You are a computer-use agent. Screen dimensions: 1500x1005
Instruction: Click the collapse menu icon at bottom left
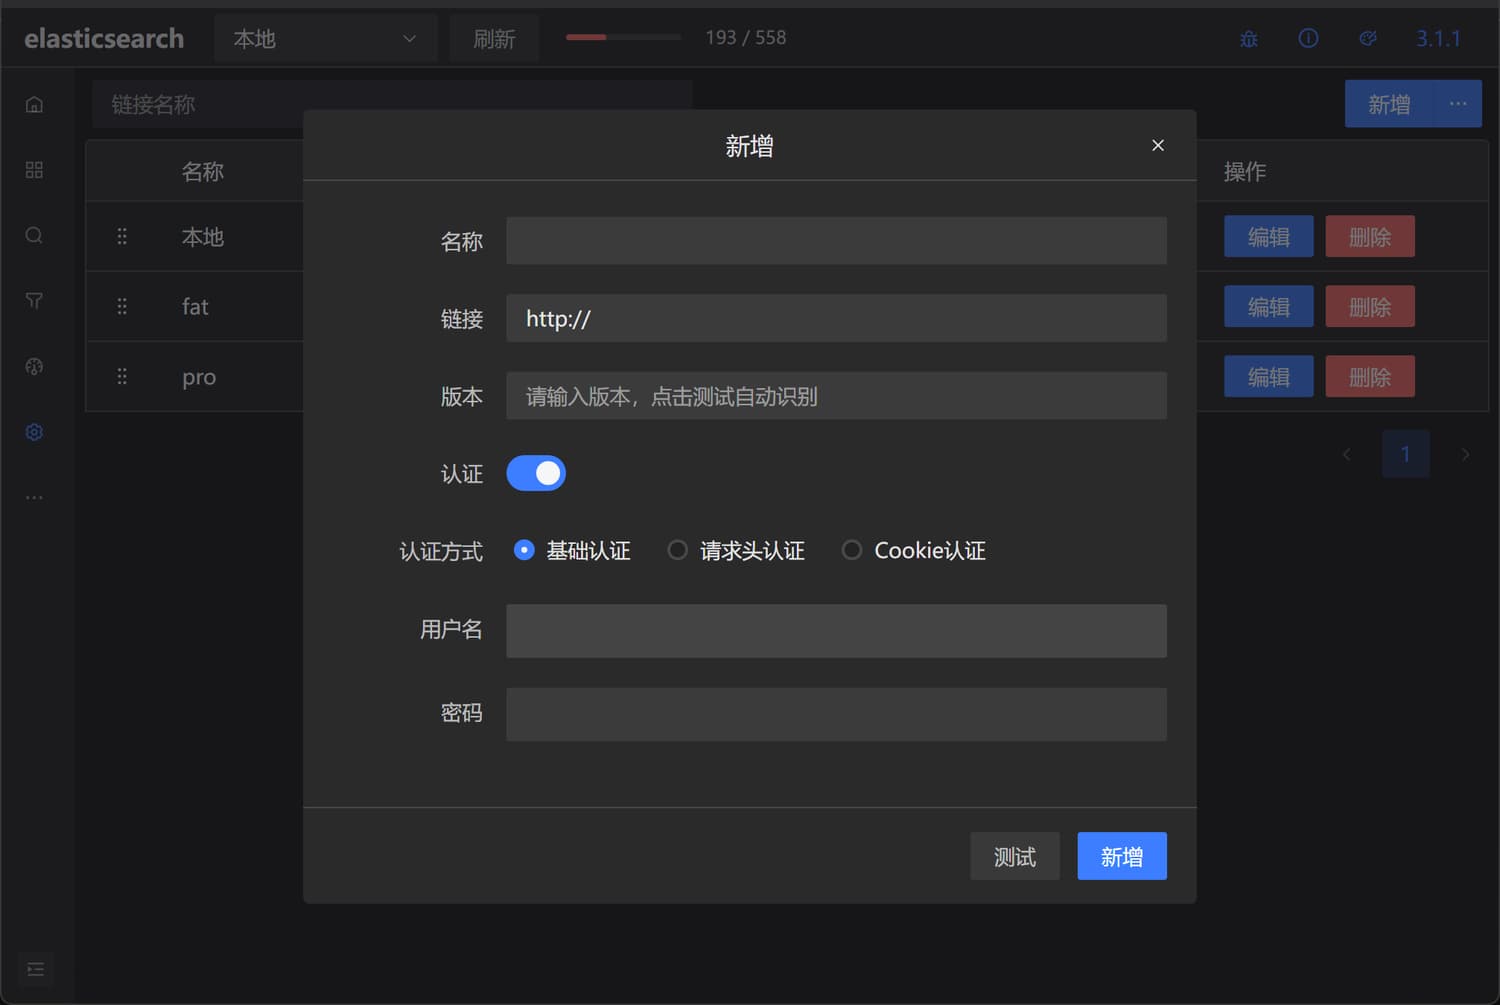[36, 969]
